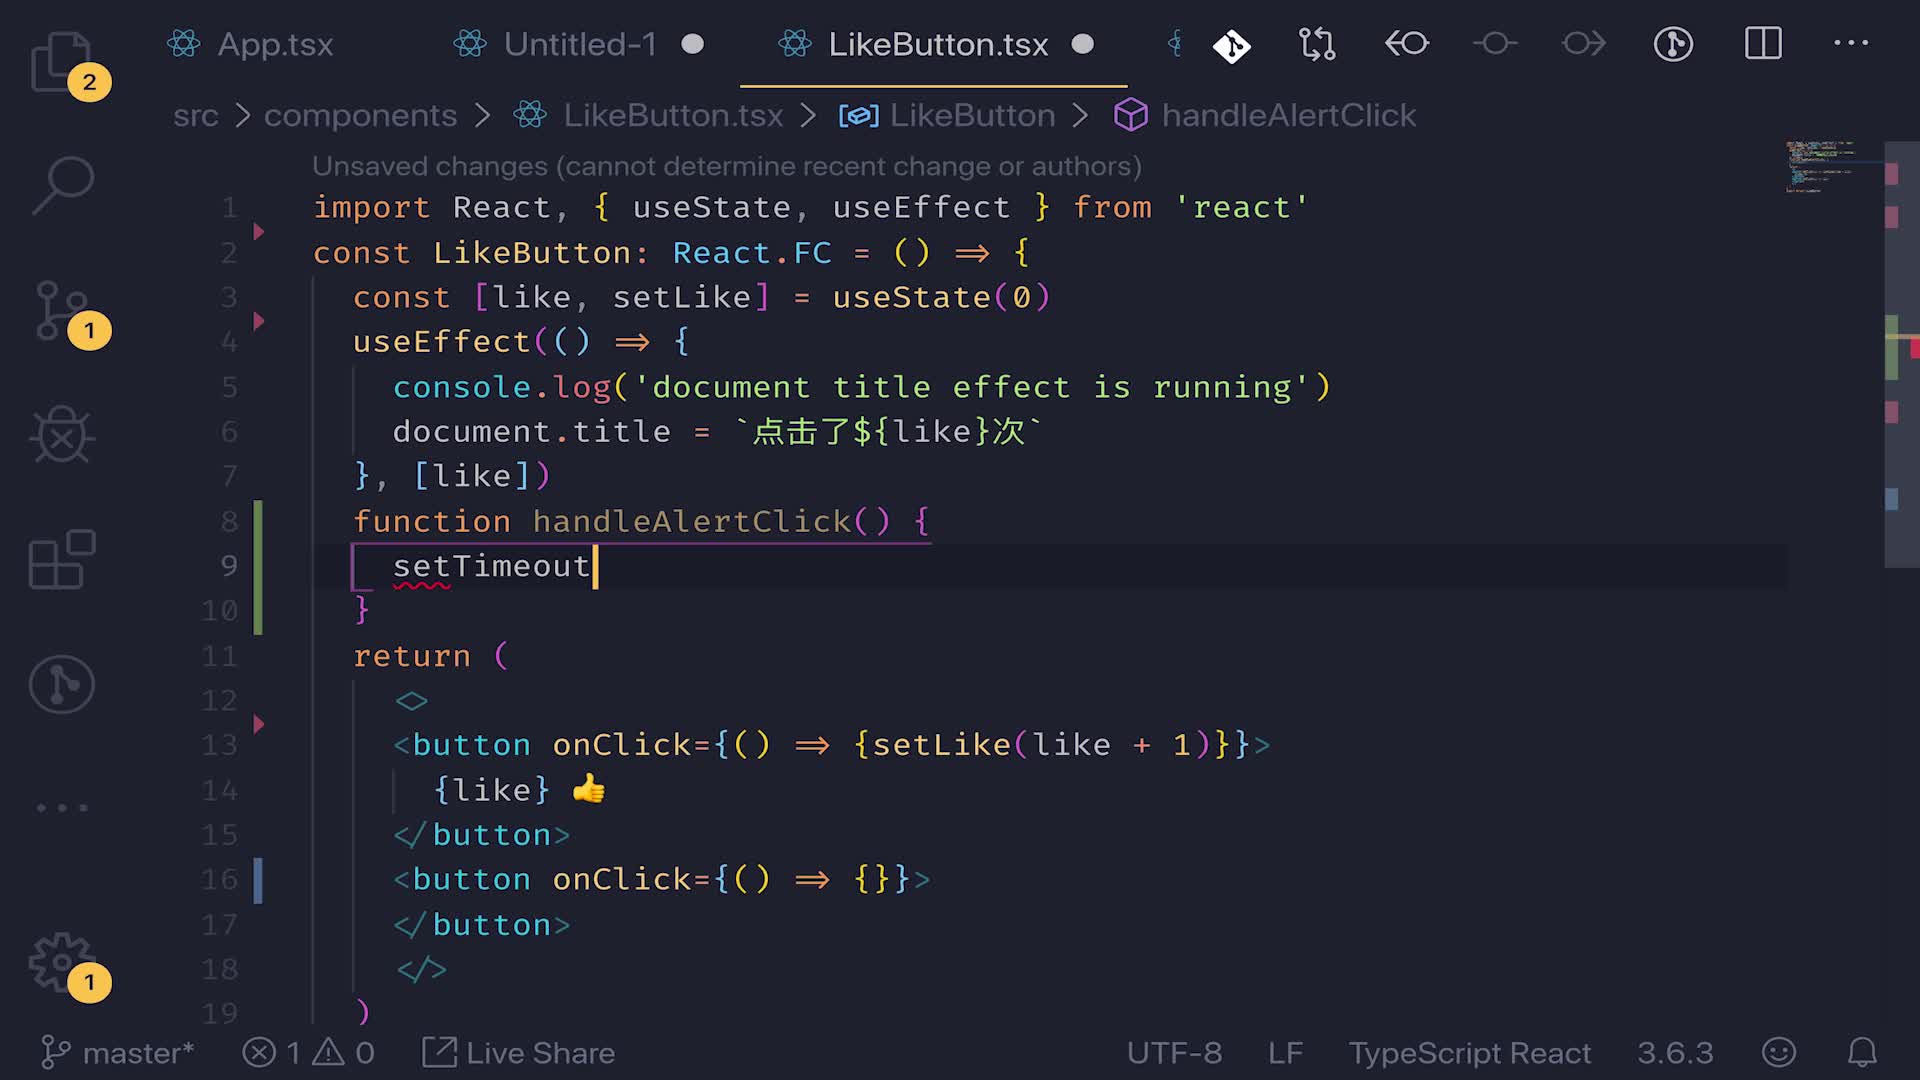
Task: Open Source Control view in sidebar
Action: [62, 310]
